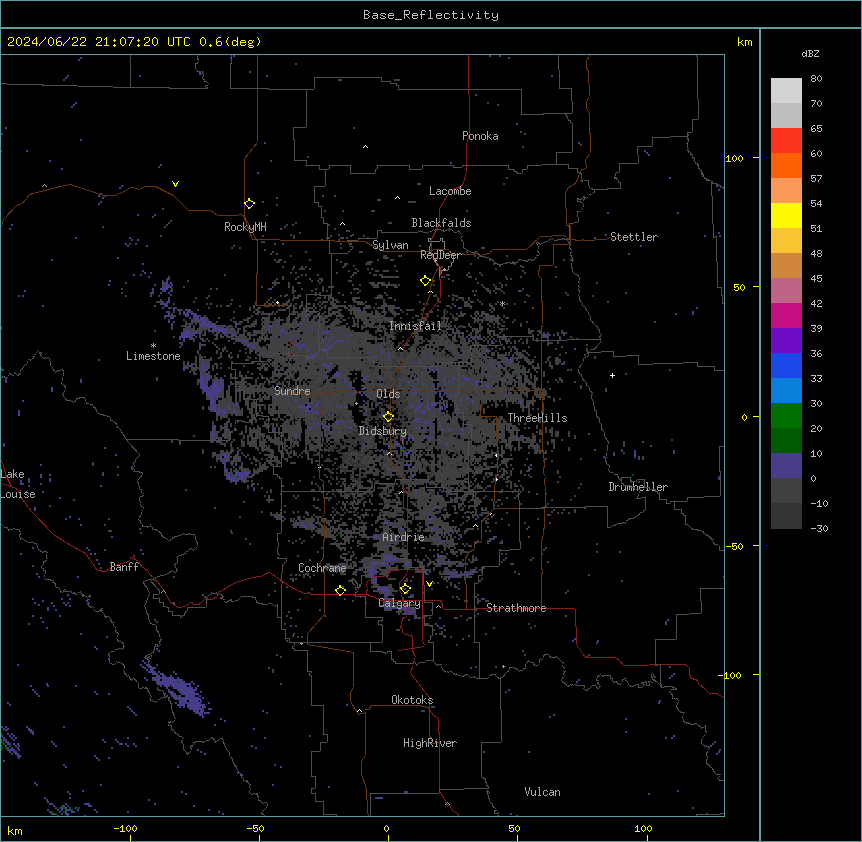Click the Okotoks label
The width and height of the screenshot is (862, 842).
pyautogui.click(x=412, y=700)
